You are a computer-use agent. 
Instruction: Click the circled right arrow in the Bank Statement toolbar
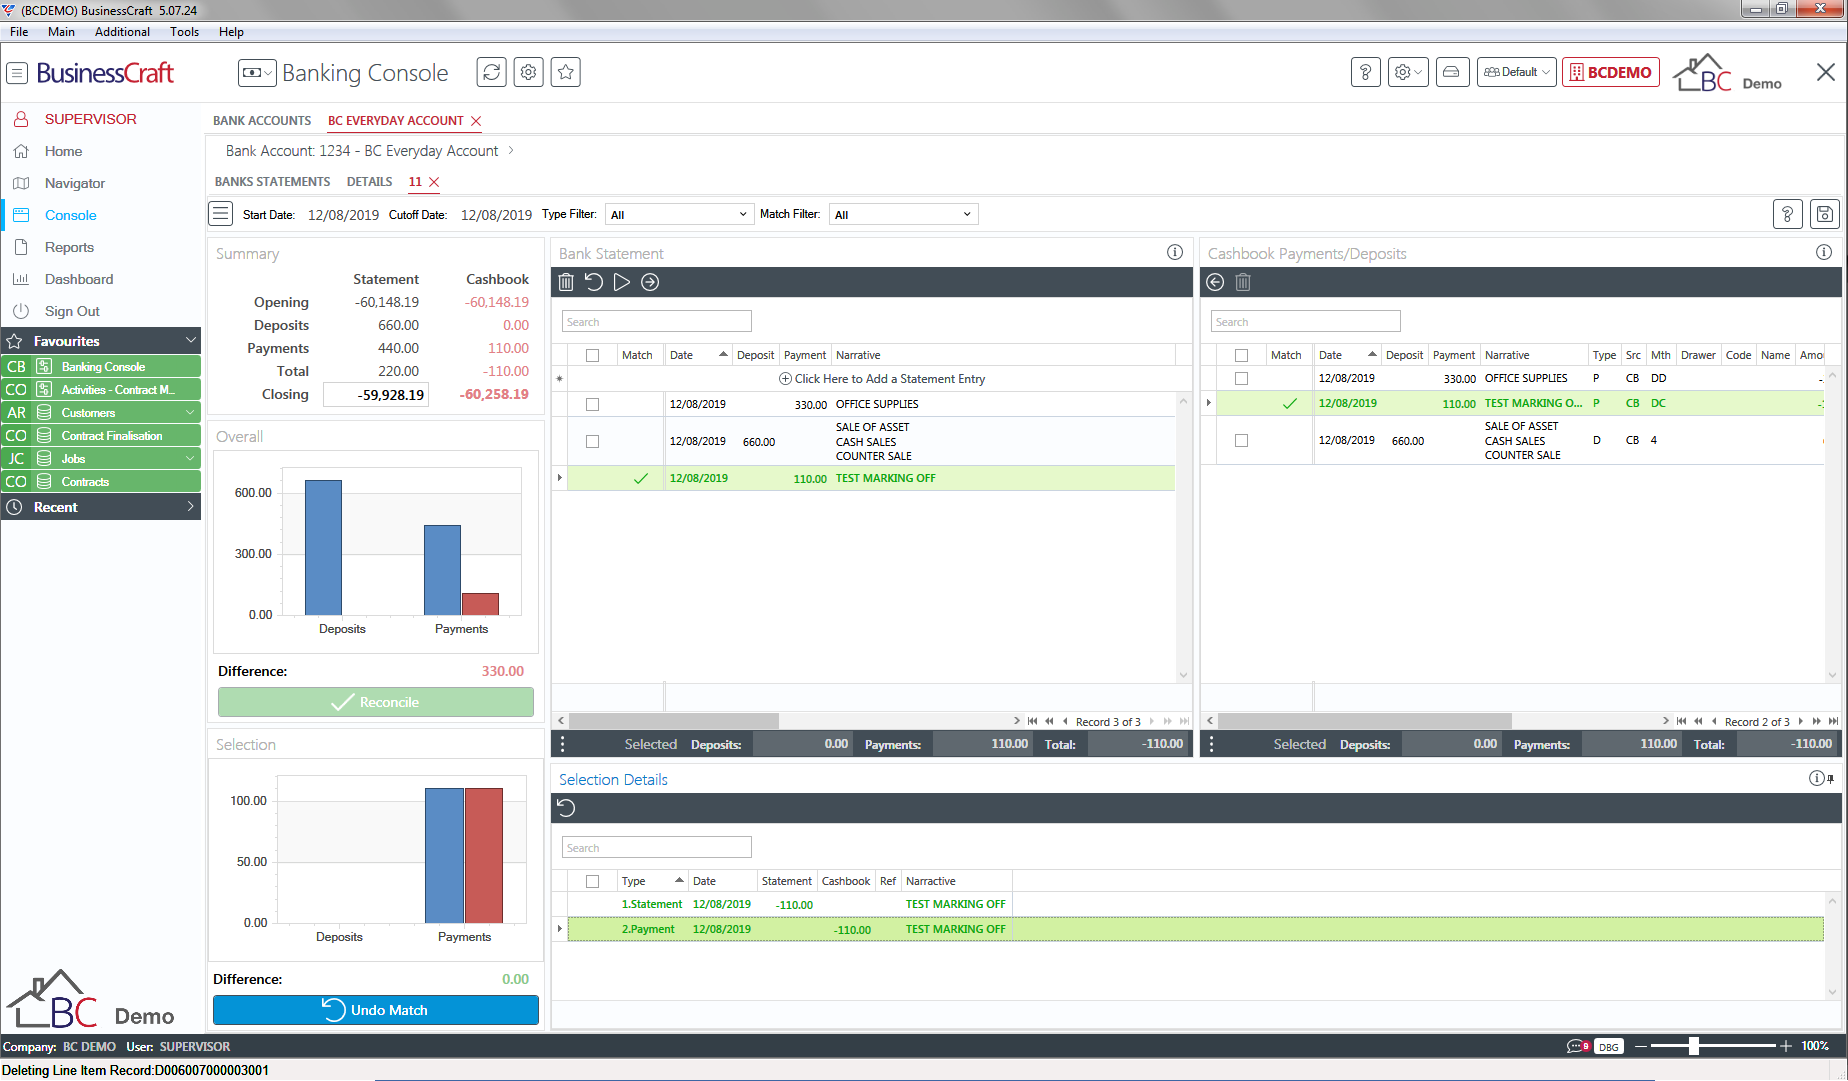[650, 282]
